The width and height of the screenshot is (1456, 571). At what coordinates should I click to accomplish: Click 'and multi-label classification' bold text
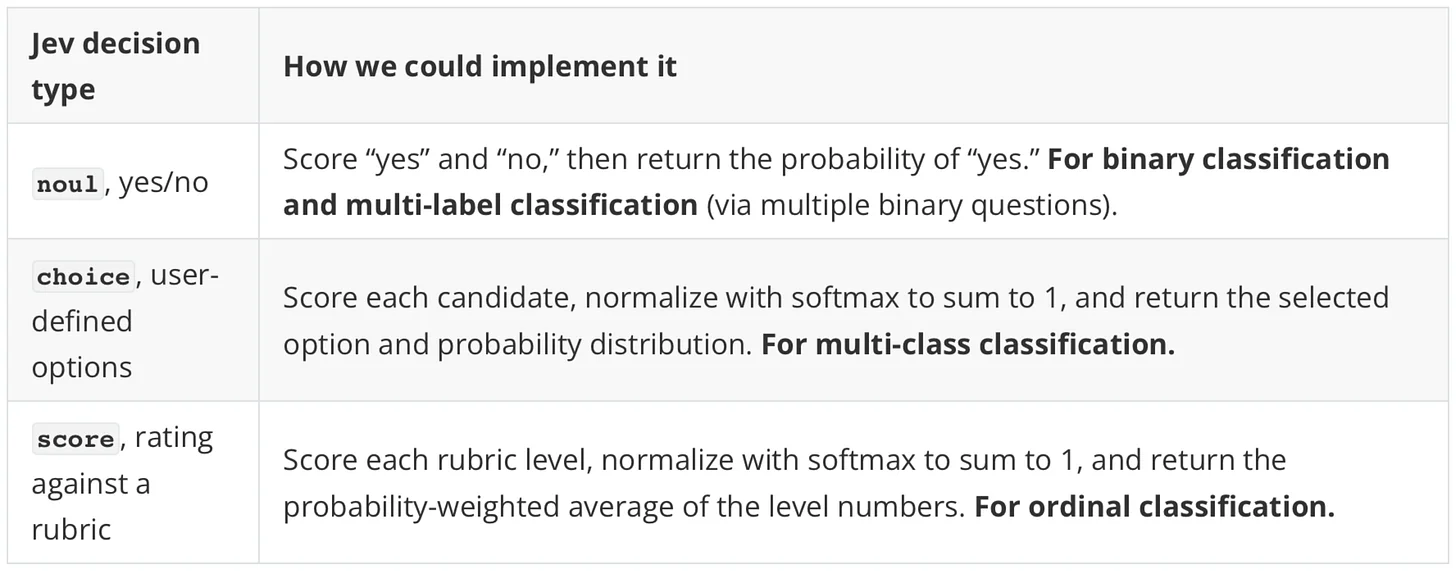coord(490,205)
